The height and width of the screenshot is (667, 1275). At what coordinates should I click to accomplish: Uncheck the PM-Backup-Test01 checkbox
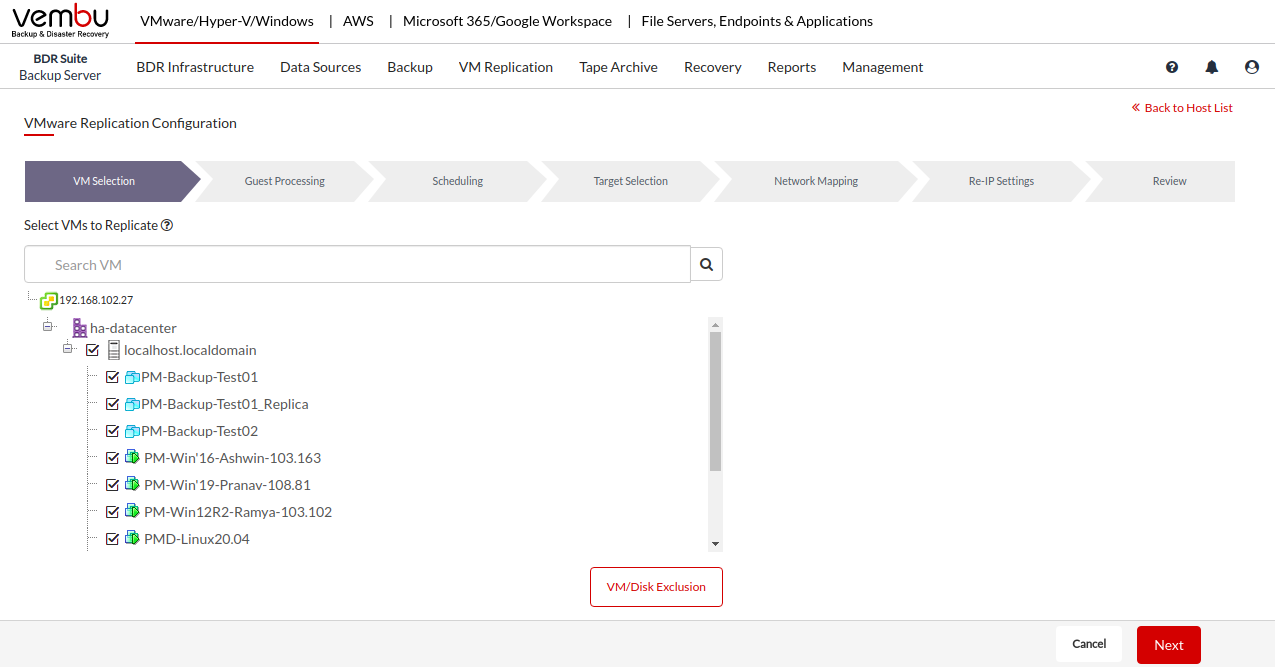coord(112,378)
